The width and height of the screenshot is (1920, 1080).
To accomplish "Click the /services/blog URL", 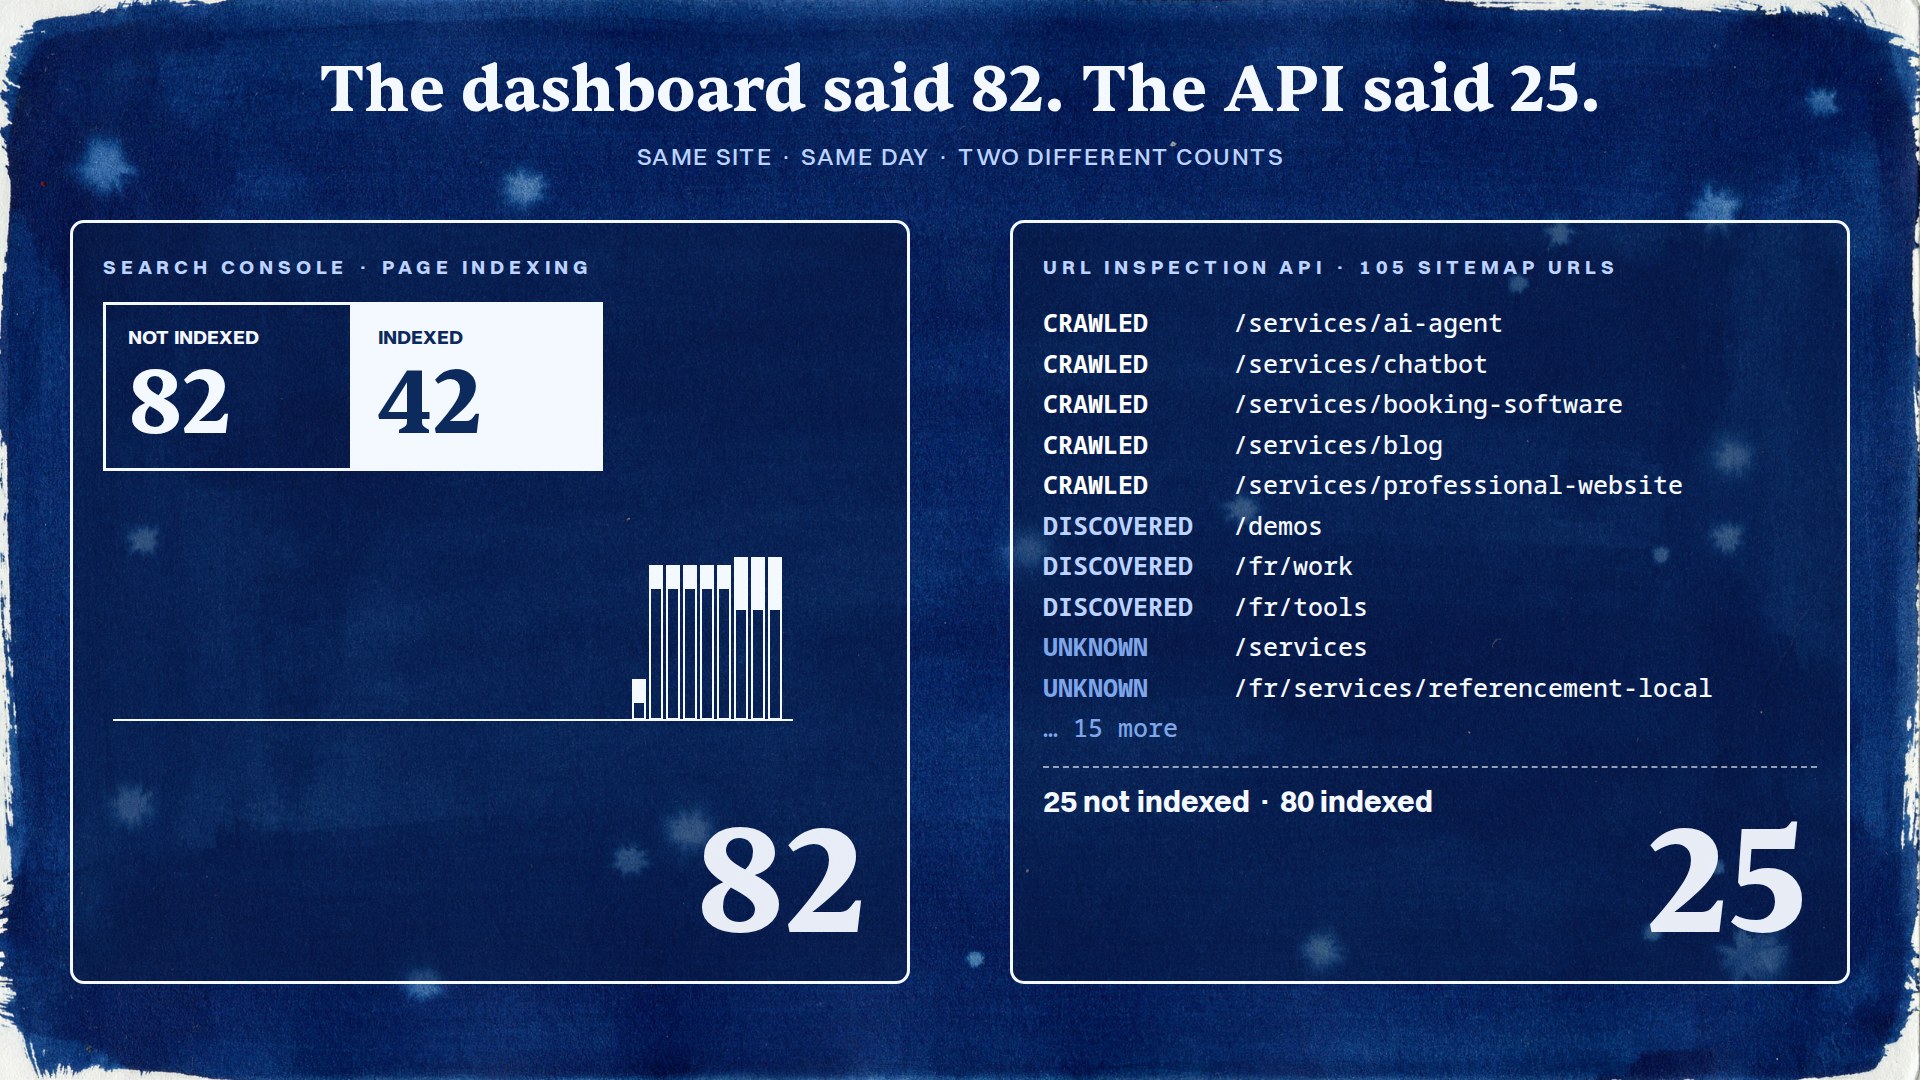I will click(1338, 445).
